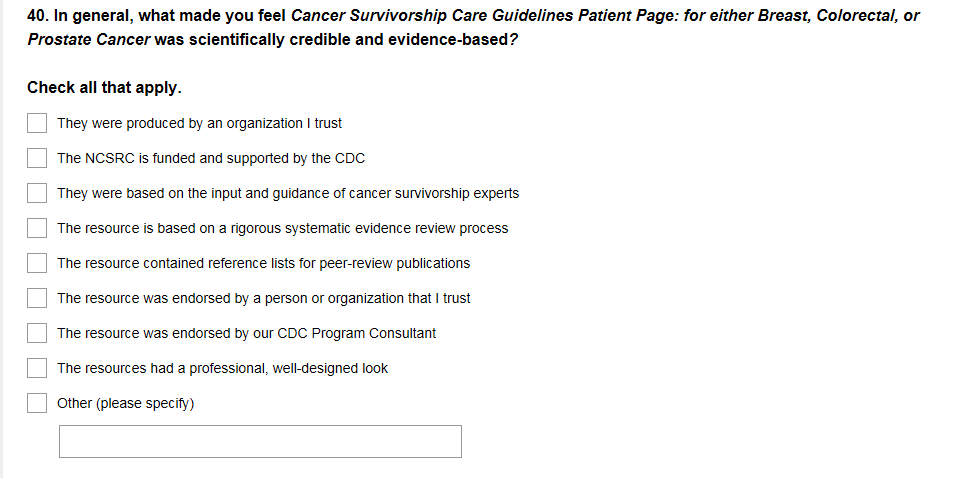Viewport: 963px width, 478px height.
Task: Click the label text about peer-review publication reference lists
Action: (263, 263)
